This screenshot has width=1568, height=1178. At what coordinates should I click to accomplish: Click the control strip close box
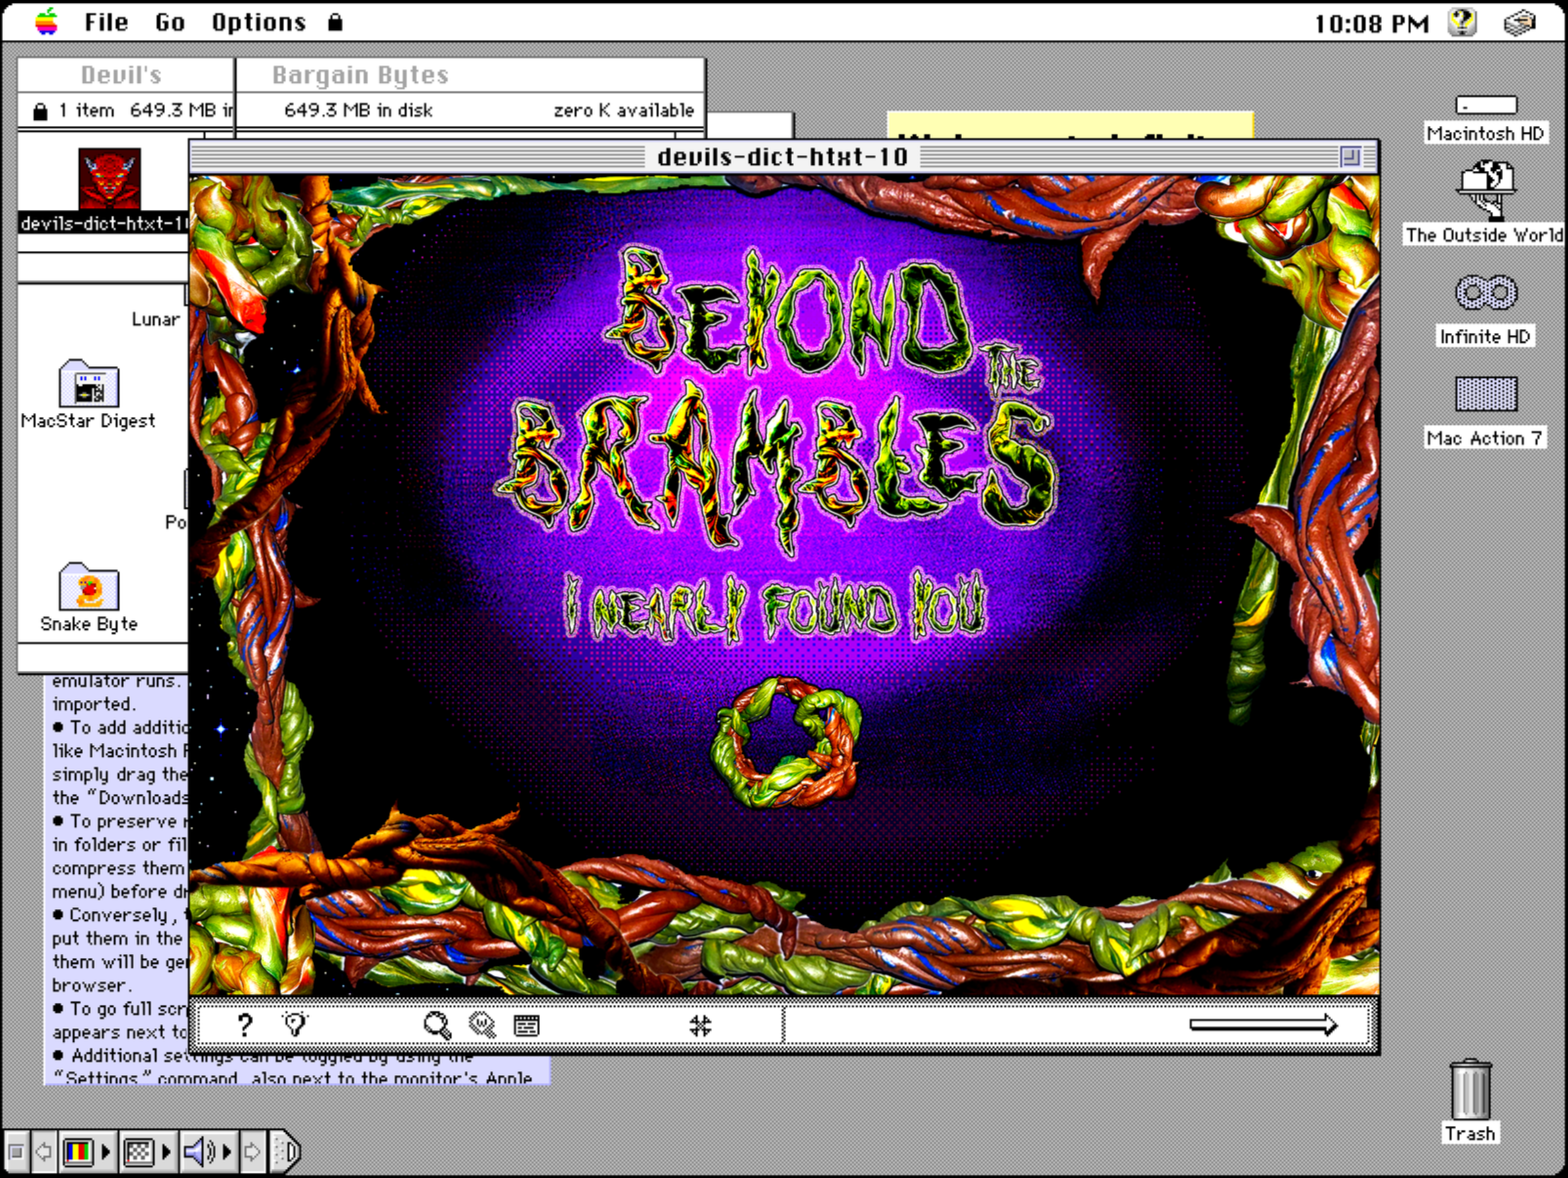(x=16, y=1152)
